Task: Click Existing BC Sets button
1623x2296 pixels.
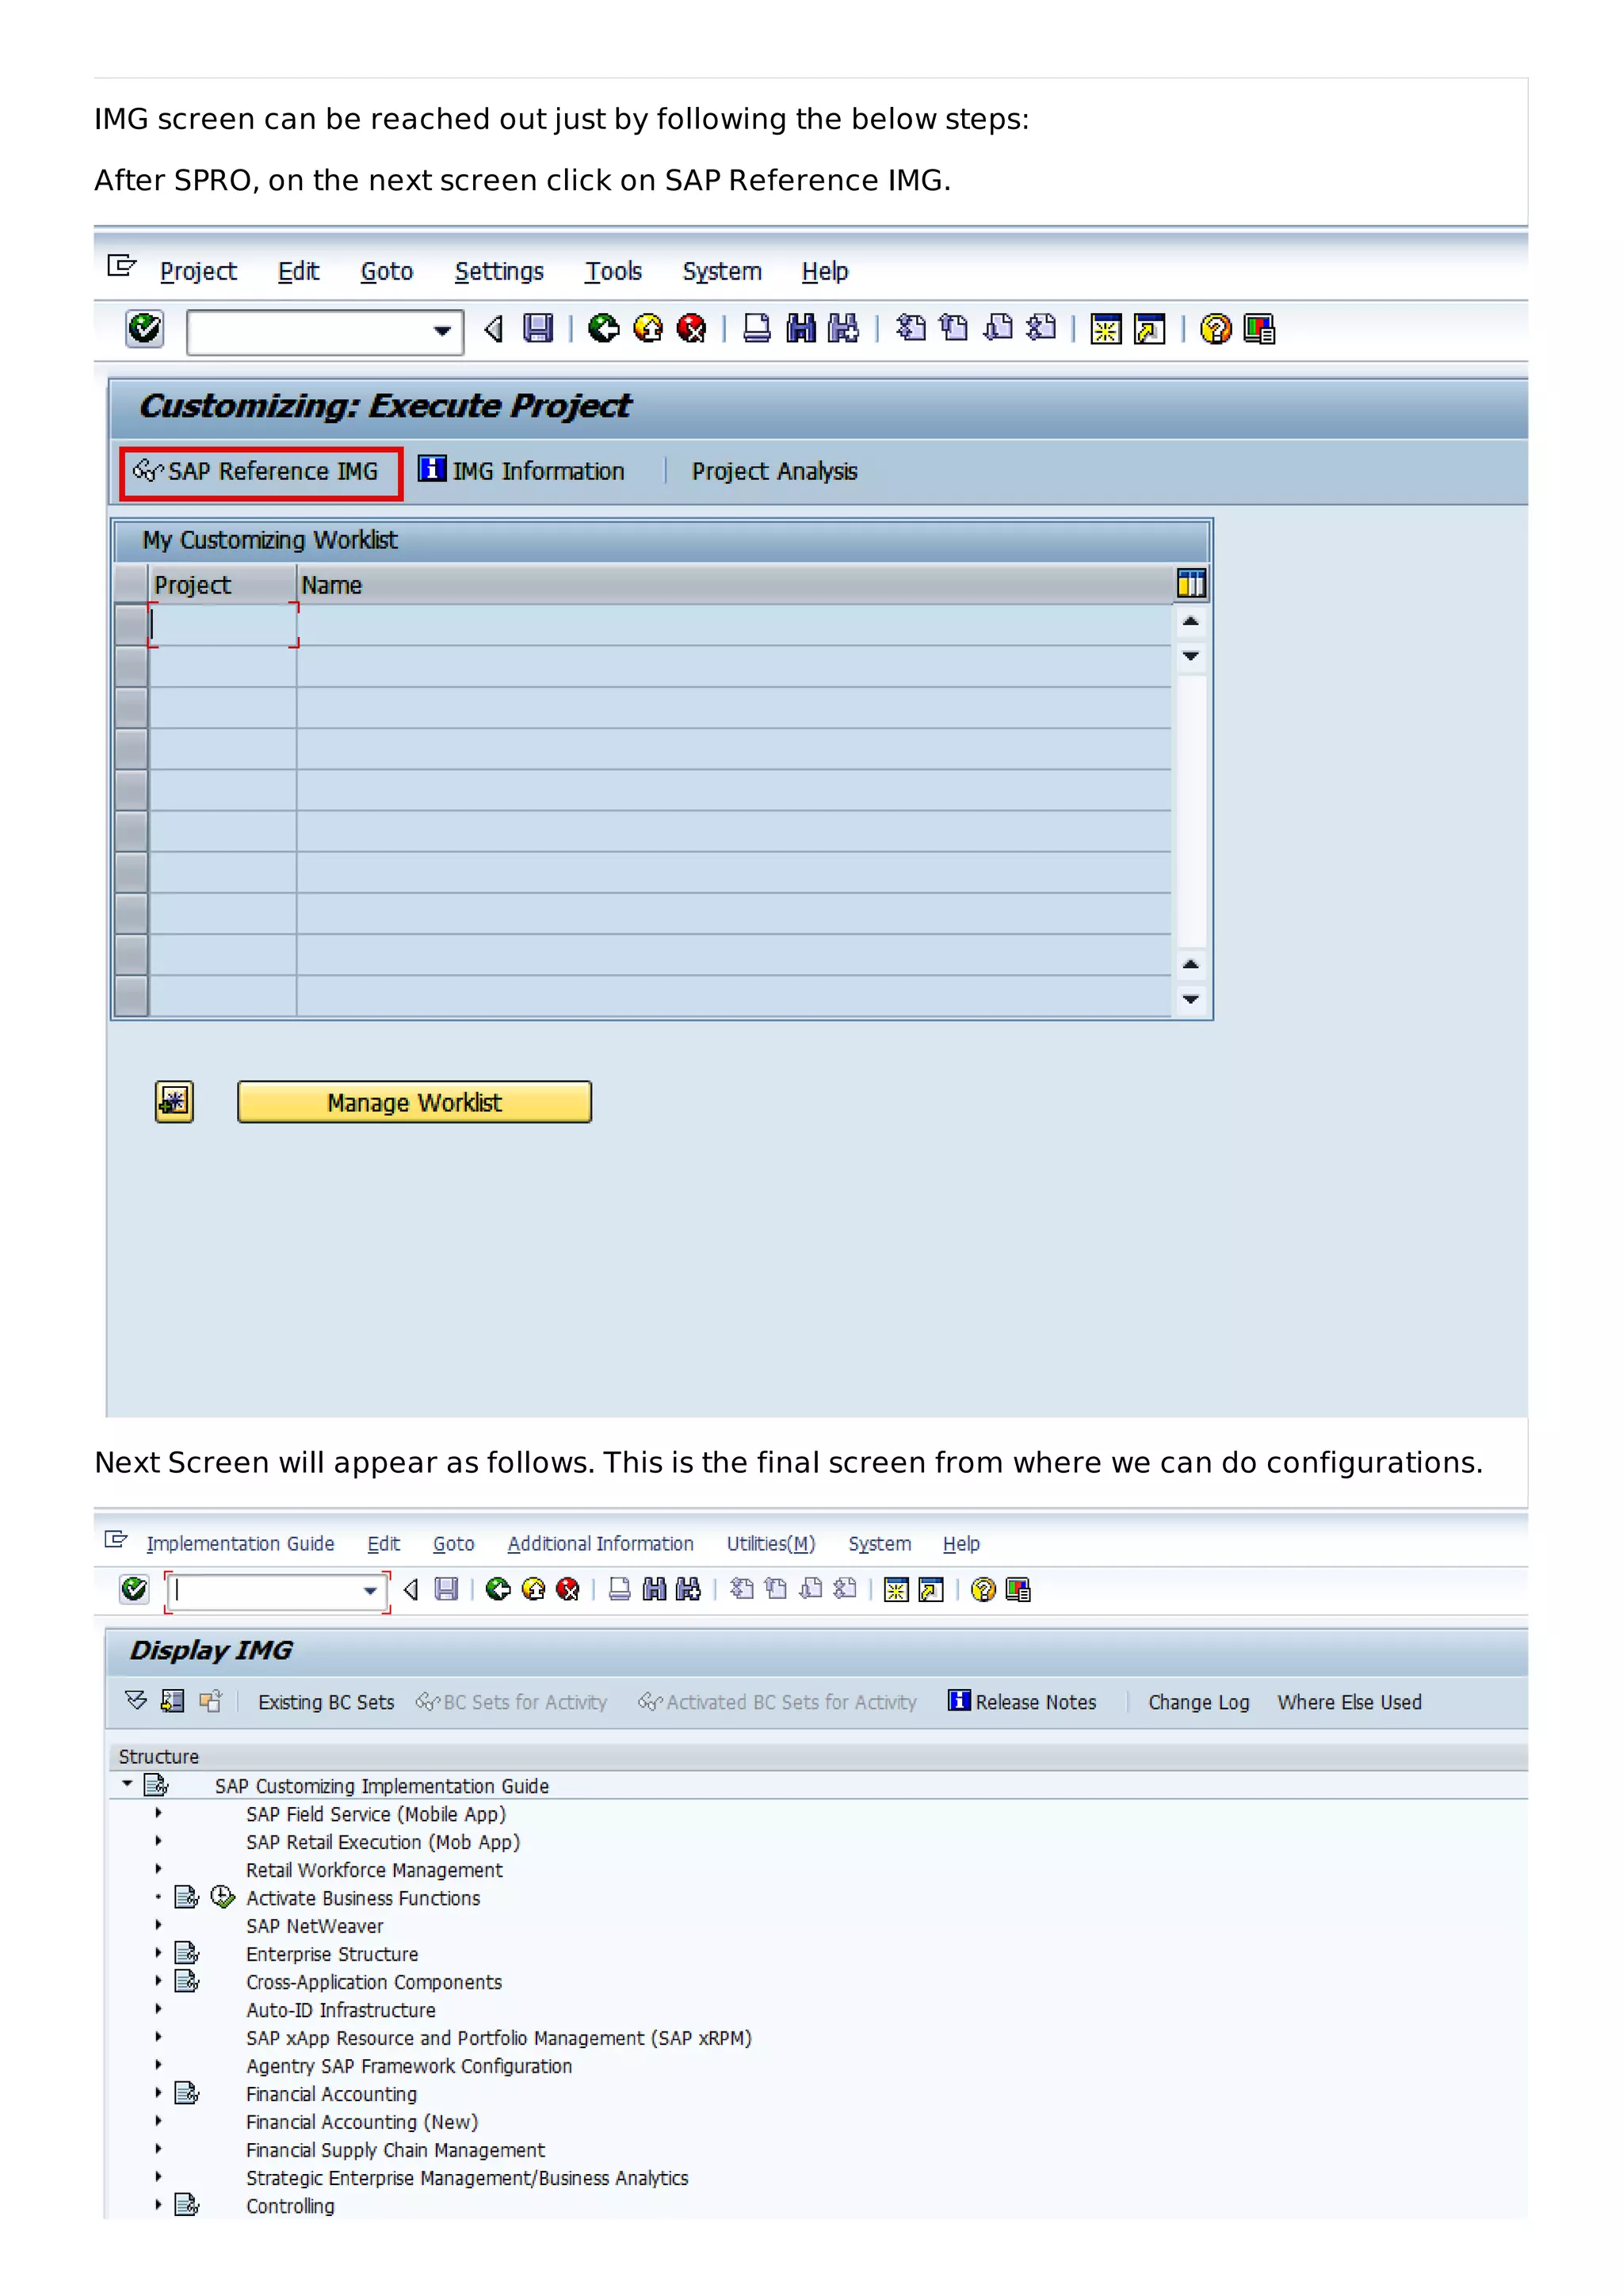Action: (x=326, y=1702)
